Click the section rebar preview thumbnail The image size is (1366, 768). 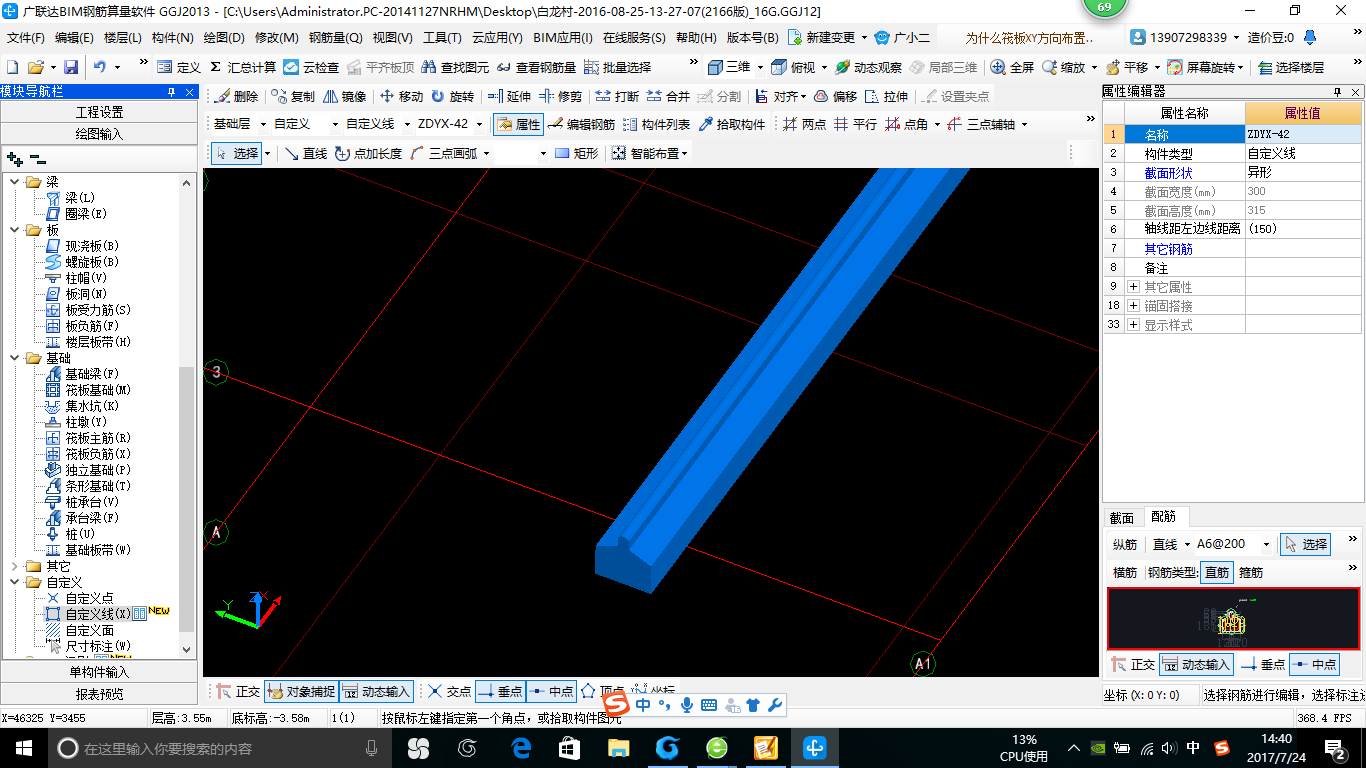pyautogui.click(x=1233, y=619)
